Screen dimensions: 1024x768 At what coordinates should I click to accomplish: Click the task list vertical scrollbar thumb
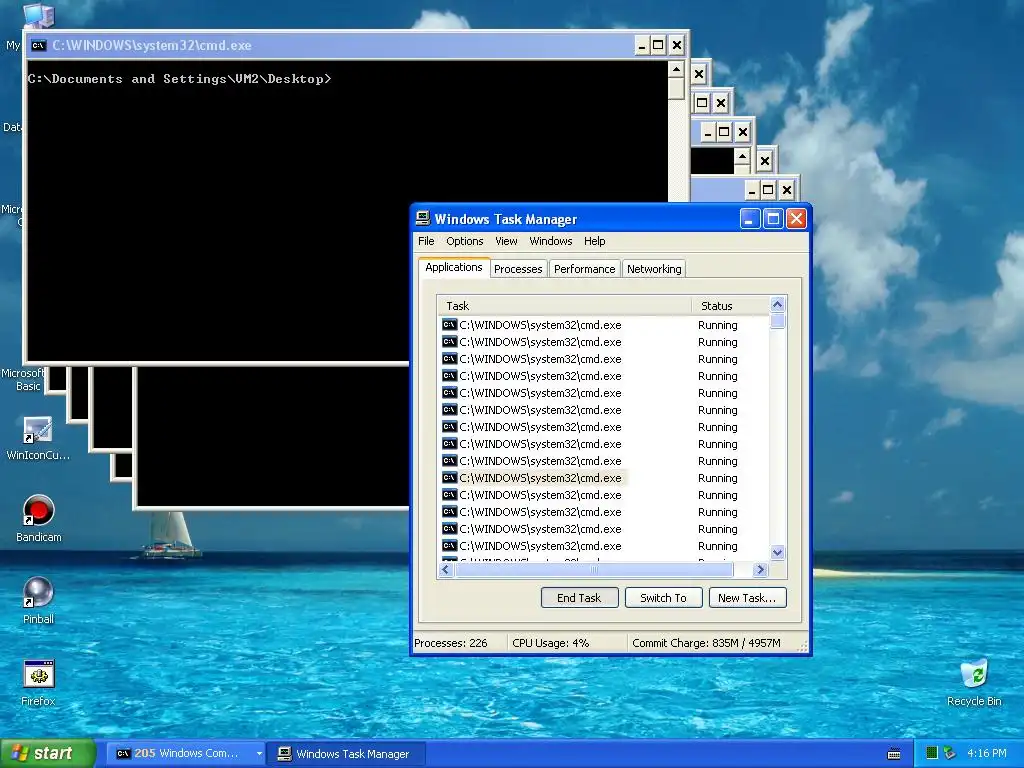(777, 321)
